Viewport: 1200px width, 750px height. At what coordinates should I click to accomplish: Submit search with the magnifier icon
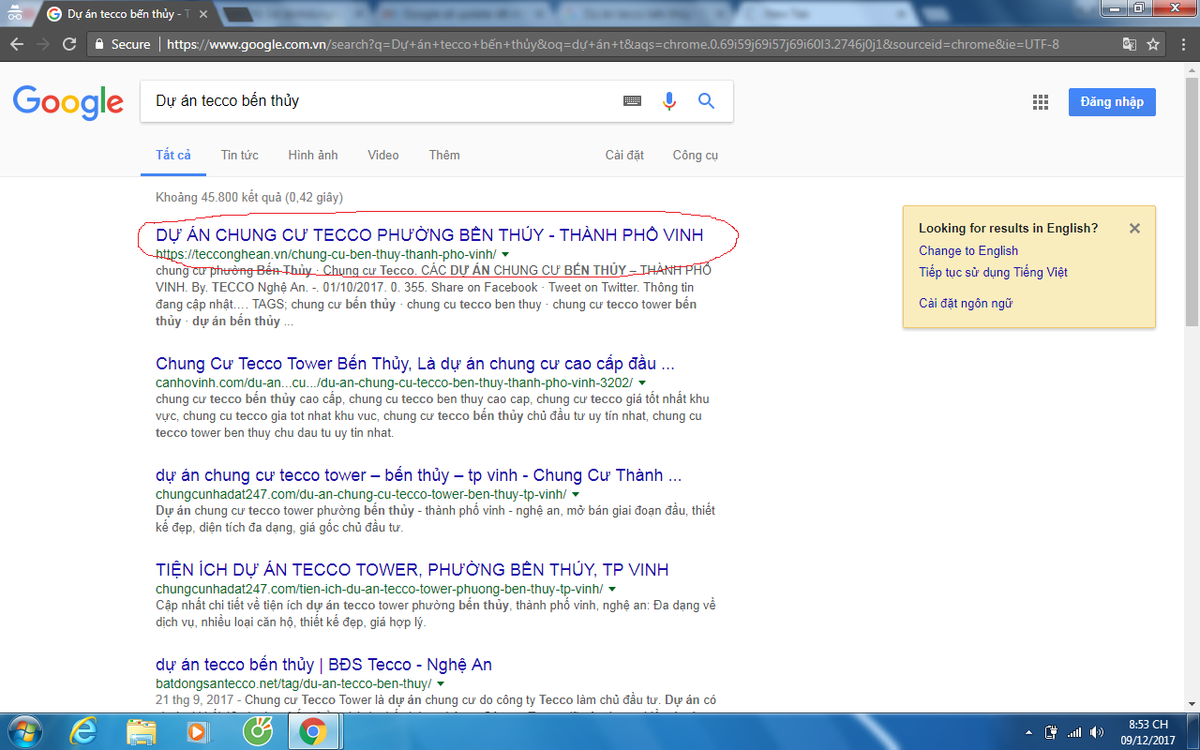706,101
